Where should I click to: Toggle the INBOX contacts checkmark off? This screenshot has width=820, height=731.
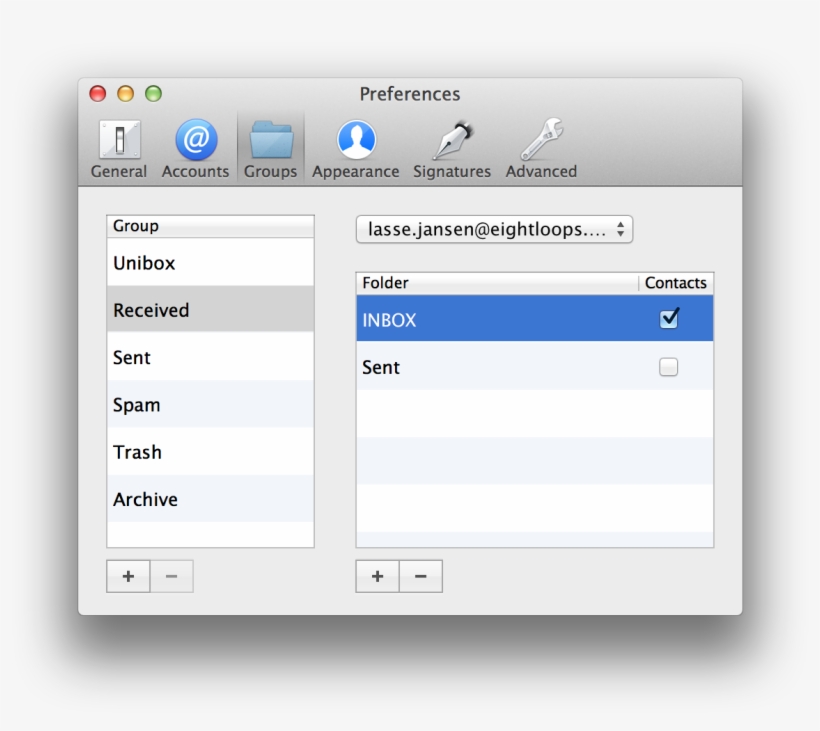point(670,318)
